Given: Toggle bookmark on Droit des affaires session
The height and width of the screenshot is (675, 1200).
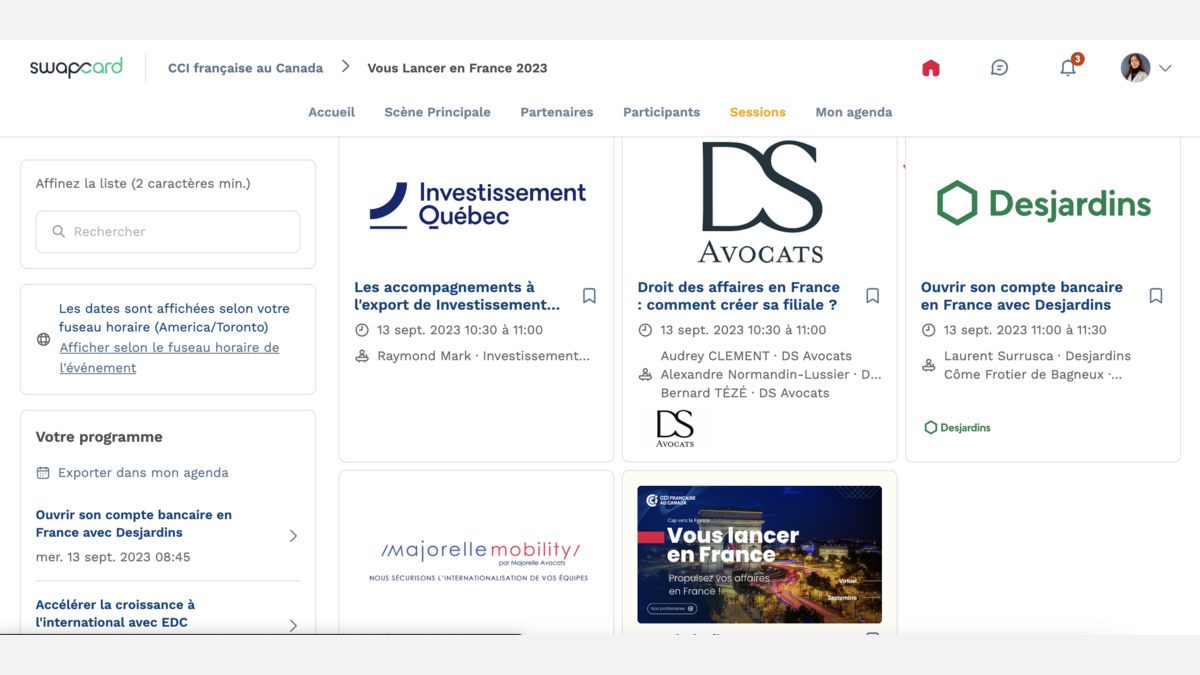Looking at the screenshot, I should point(872,296).
